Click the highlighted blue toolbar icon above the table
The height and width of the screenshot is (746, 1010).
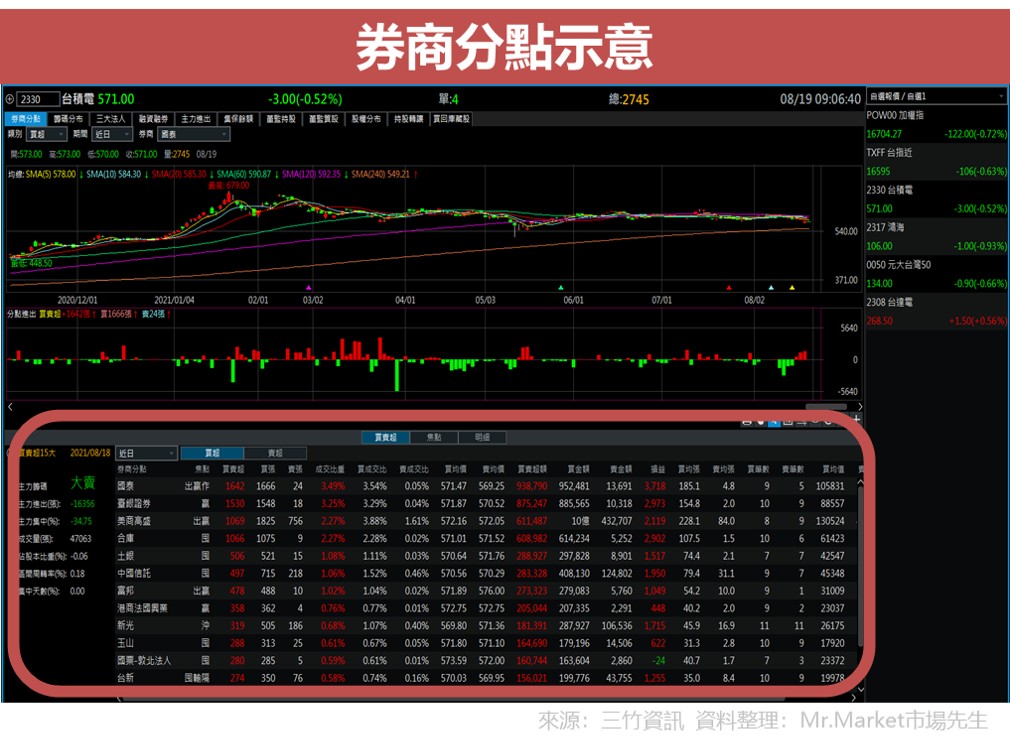(774, 422)
